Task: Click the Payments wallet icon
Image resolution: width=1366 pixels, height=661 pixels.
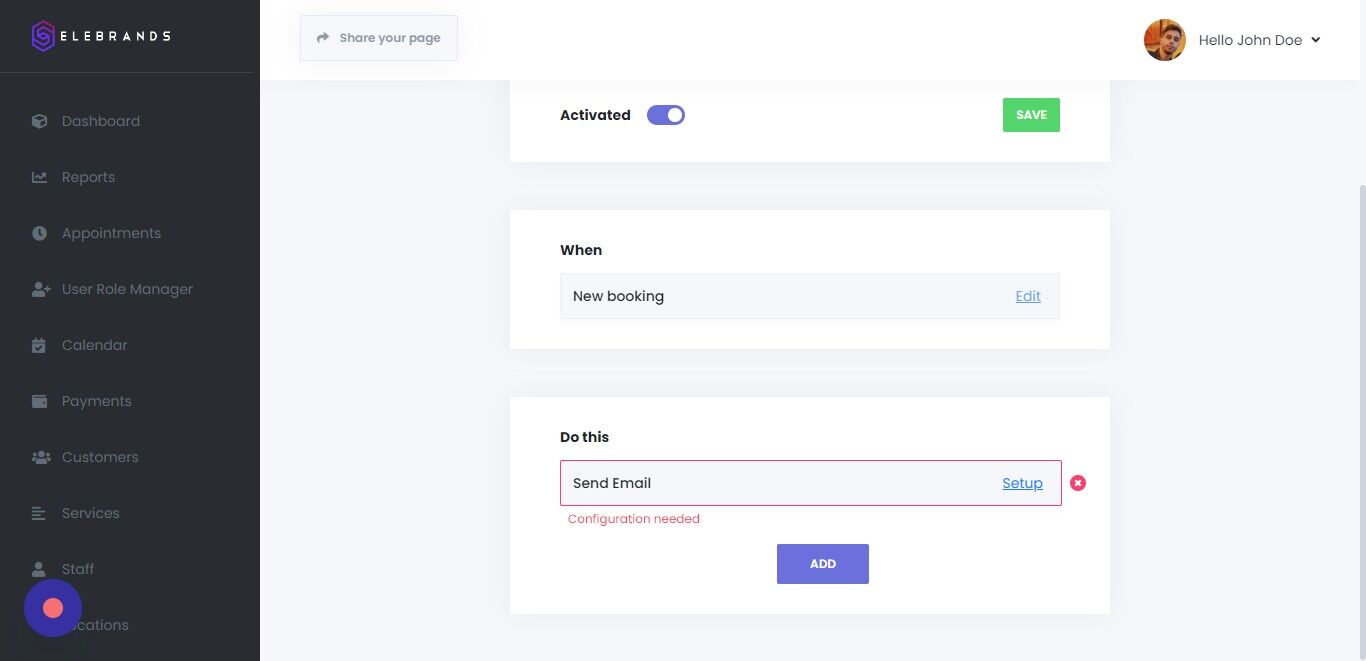Action: 40,401
